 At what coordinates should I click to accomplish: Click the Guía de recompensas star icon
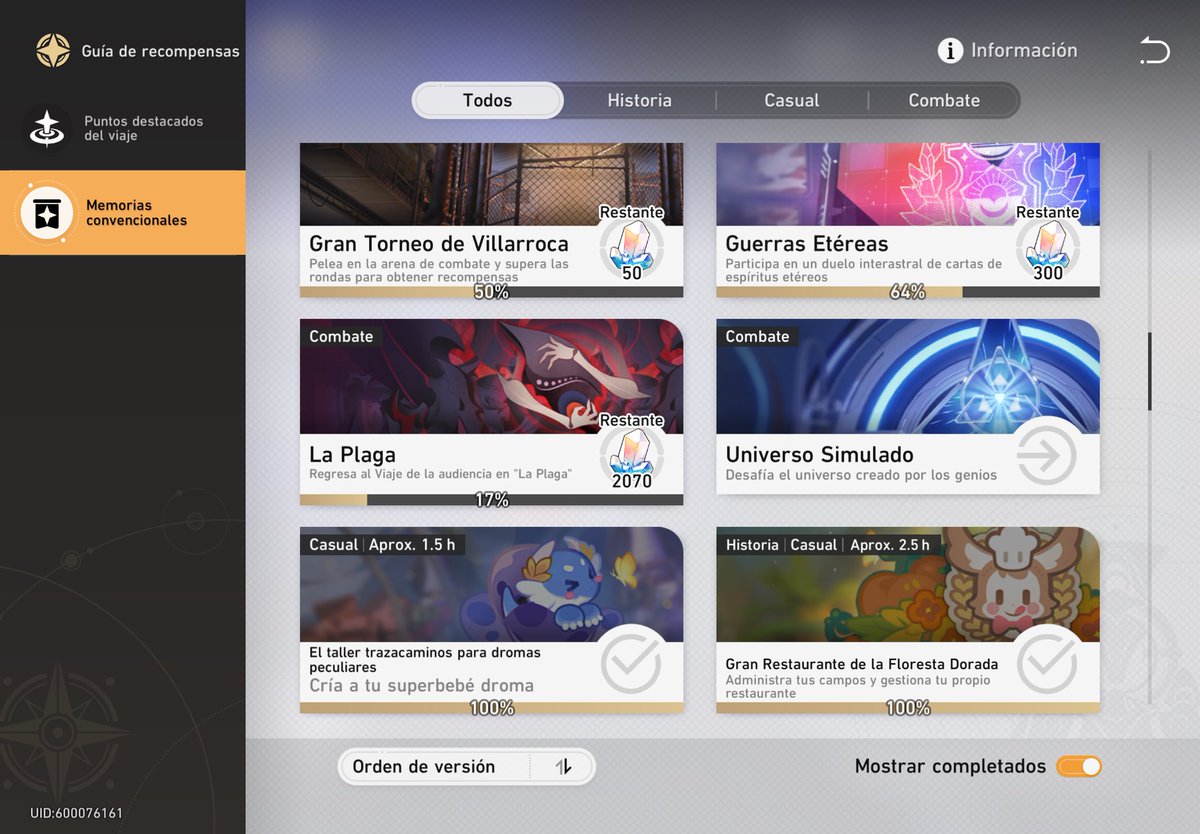(53, 50)
